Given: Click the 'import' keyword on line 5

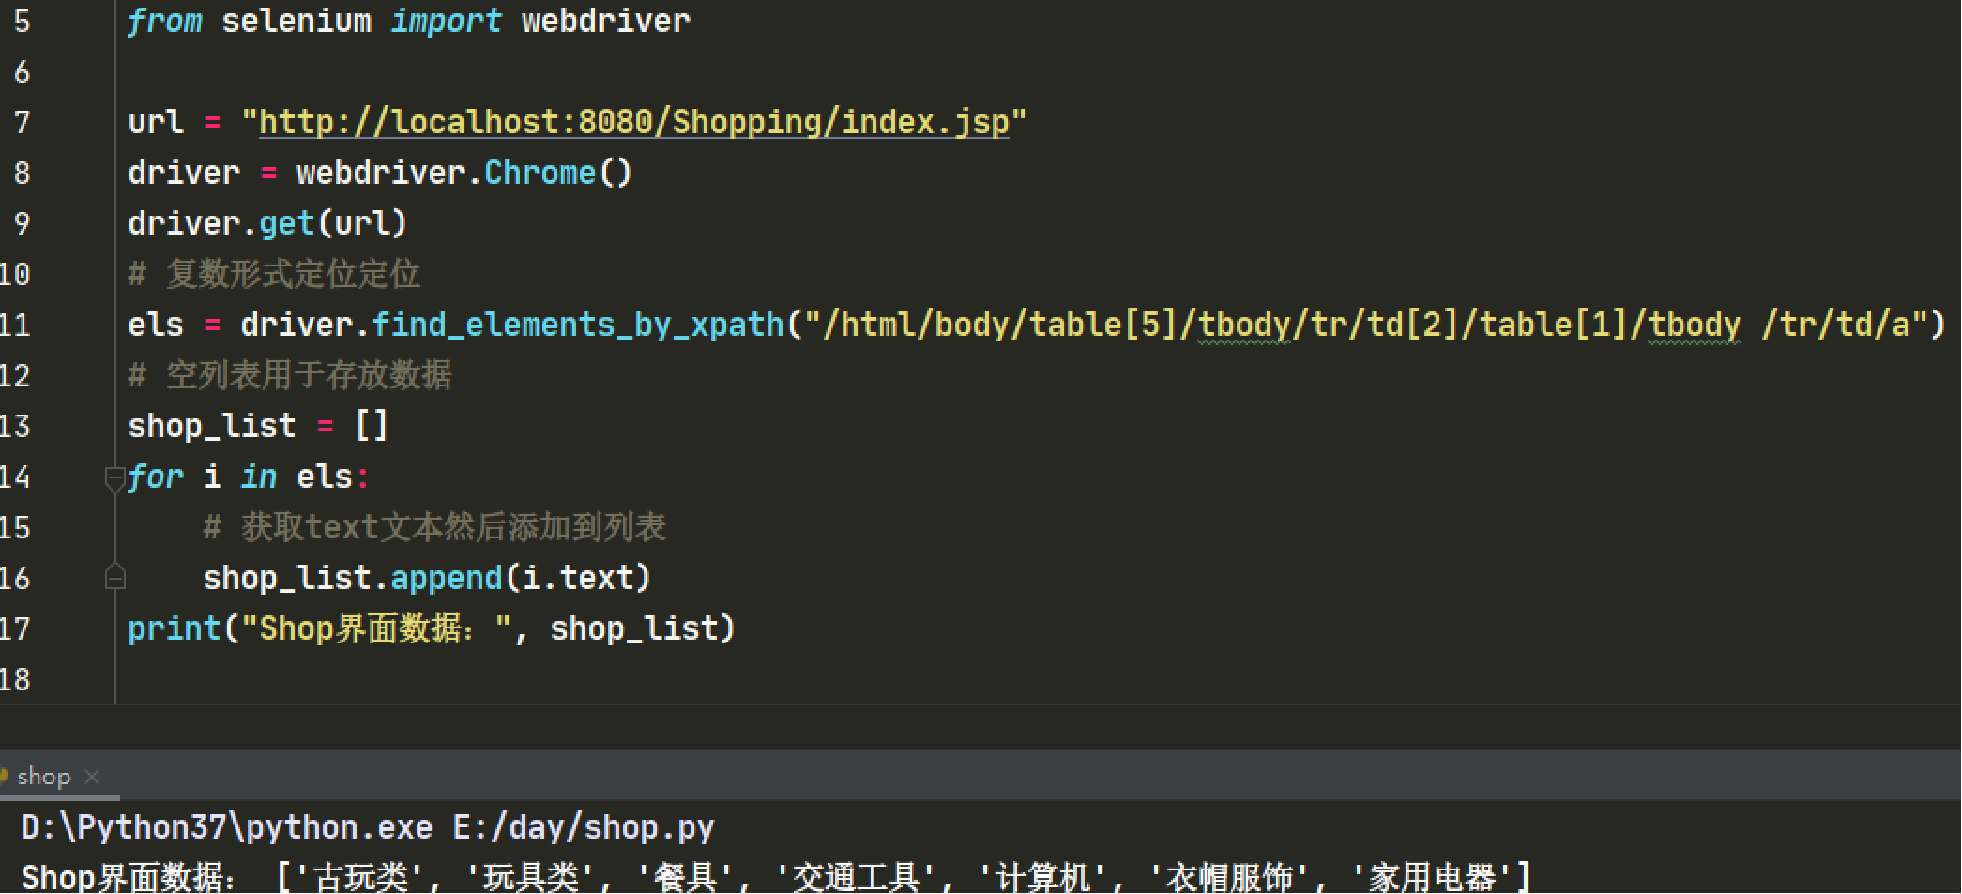Looking at the screenshot, I should (445, 20).
